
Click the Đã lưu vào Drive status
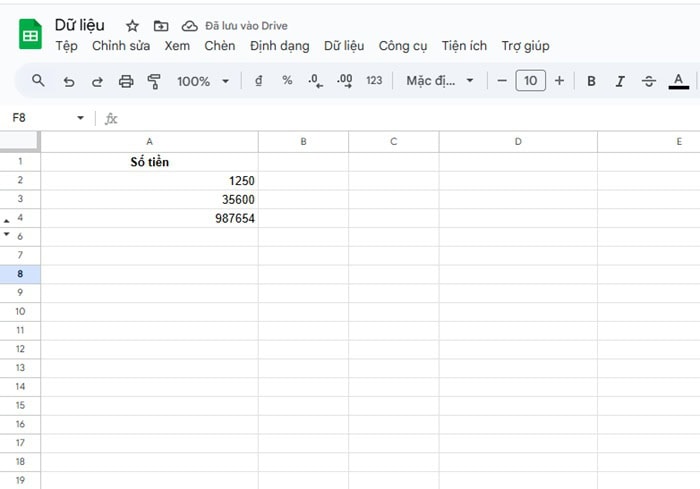pyautogui.click(x=246, y=26)
